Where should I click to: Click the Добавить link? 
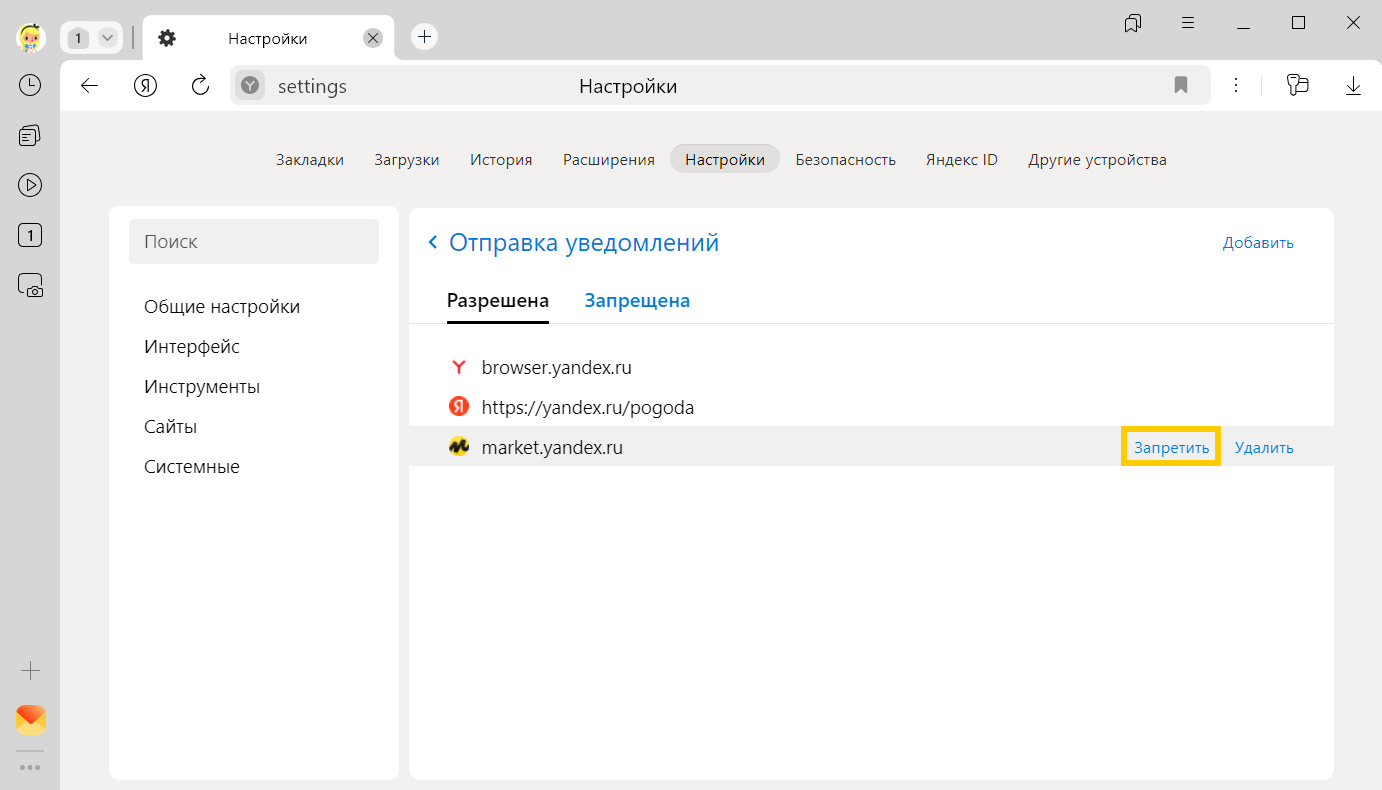(1258, 243)
